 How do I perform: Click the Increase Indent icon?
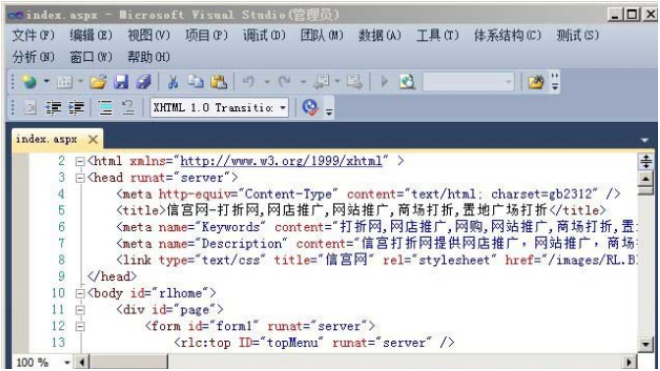(76, 108)
